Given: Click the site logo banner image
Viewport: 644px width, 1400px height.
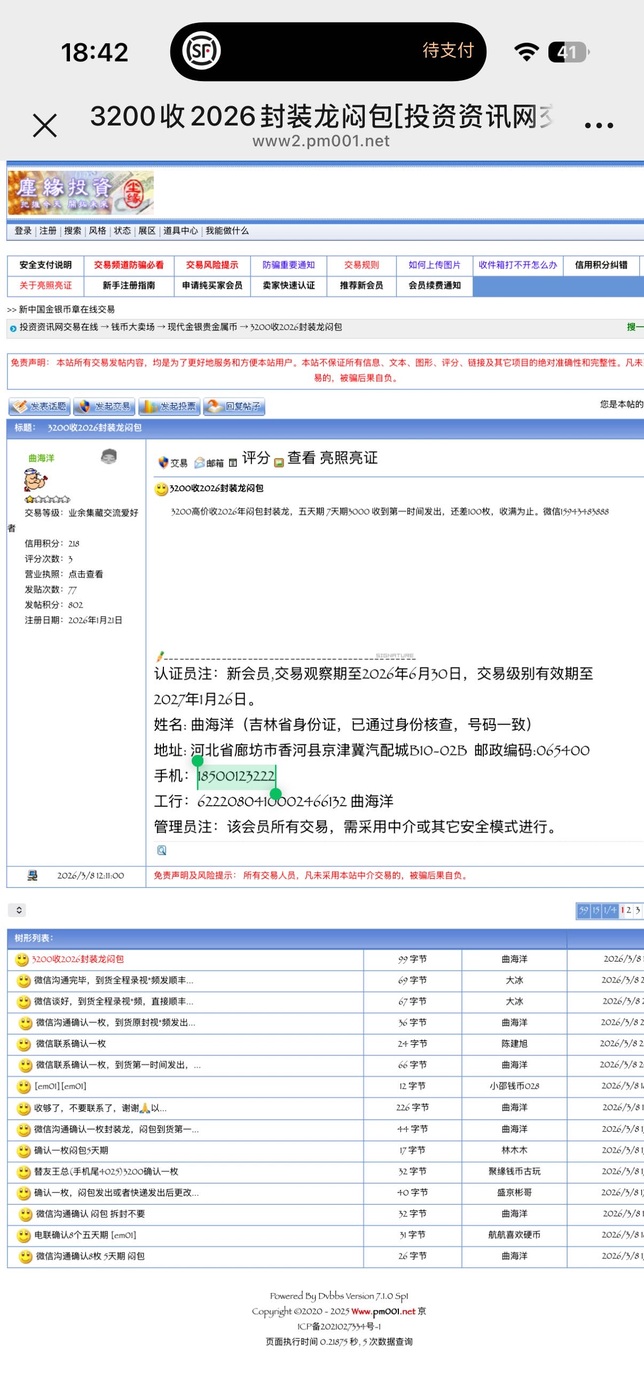Looking at the screenshot, I should click(81, 193).
